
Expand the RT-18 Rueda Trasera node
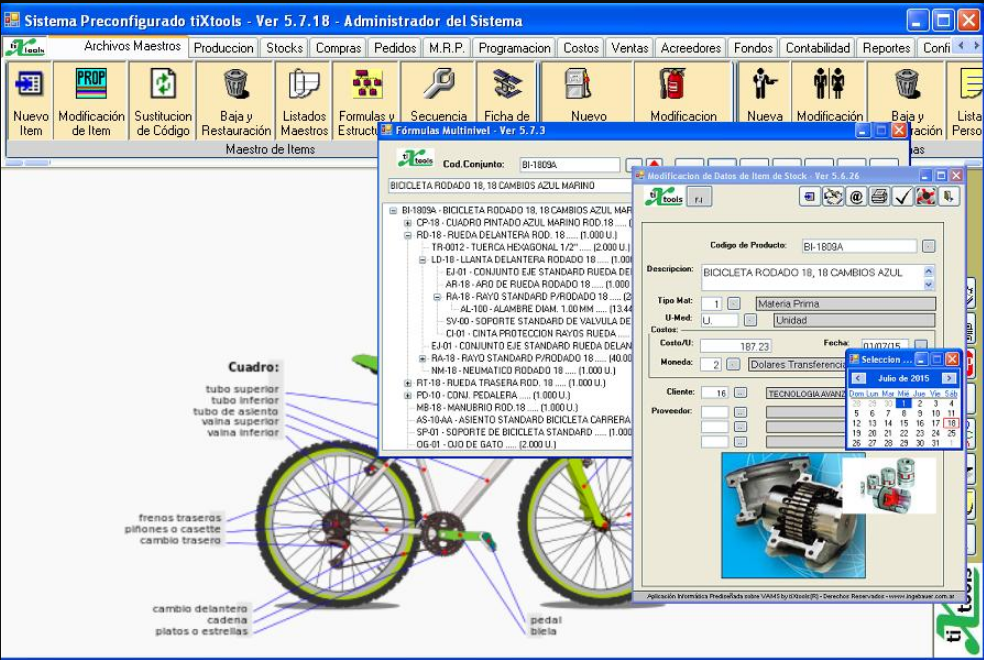[x=408, y=383]
